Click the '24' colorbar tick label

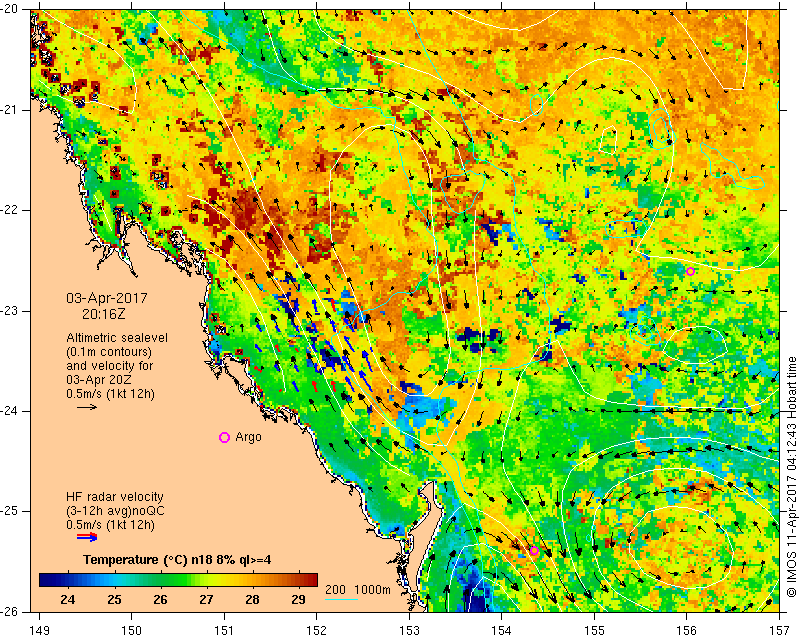click(68, 600)
